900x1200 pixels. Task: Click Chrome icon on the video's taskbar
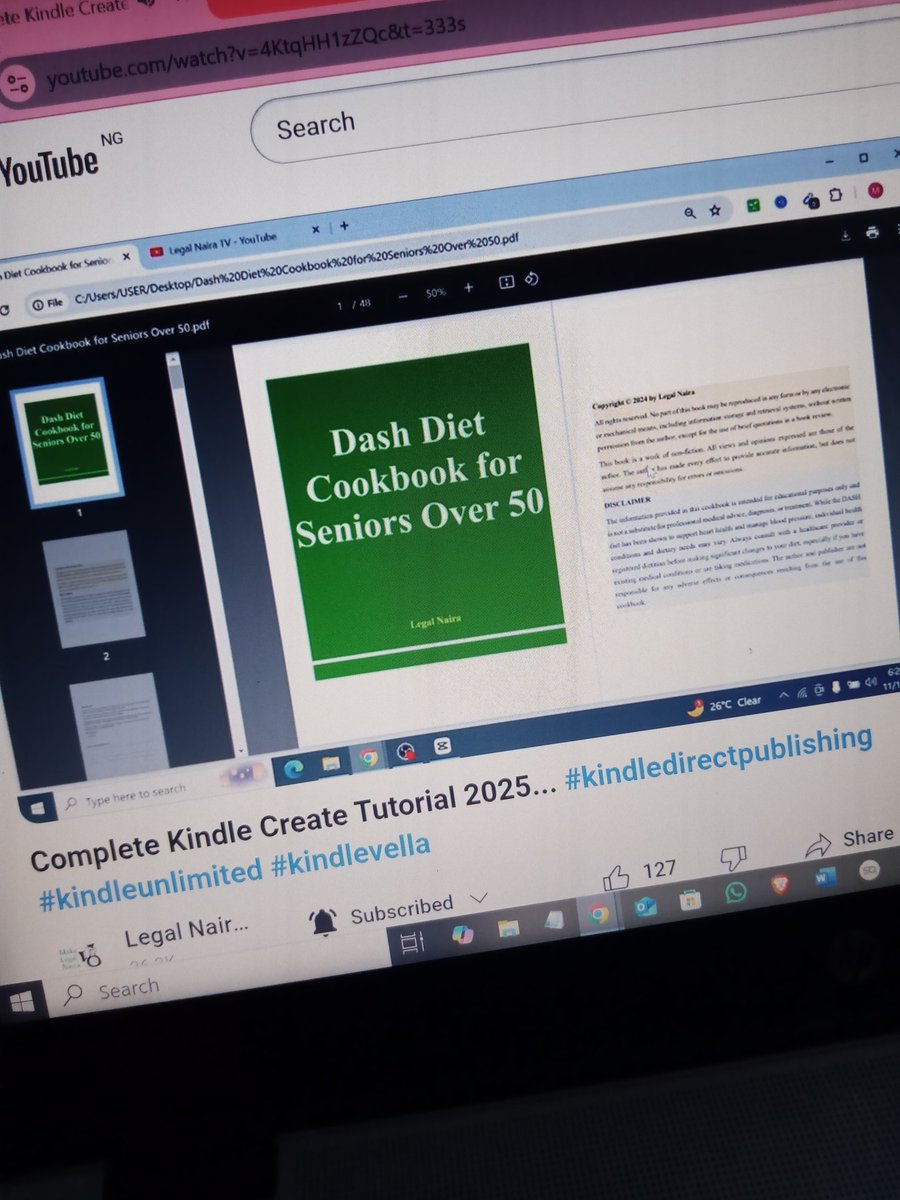click(x=368, y=757)
